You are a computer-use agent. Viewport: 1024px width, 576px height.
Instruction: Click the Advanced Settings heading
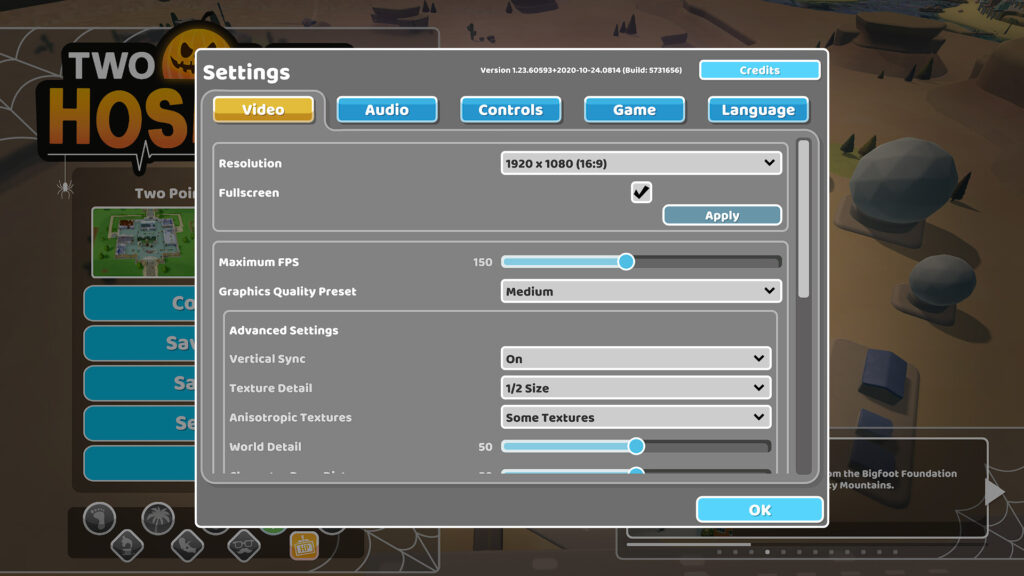[x=283, y=330]
